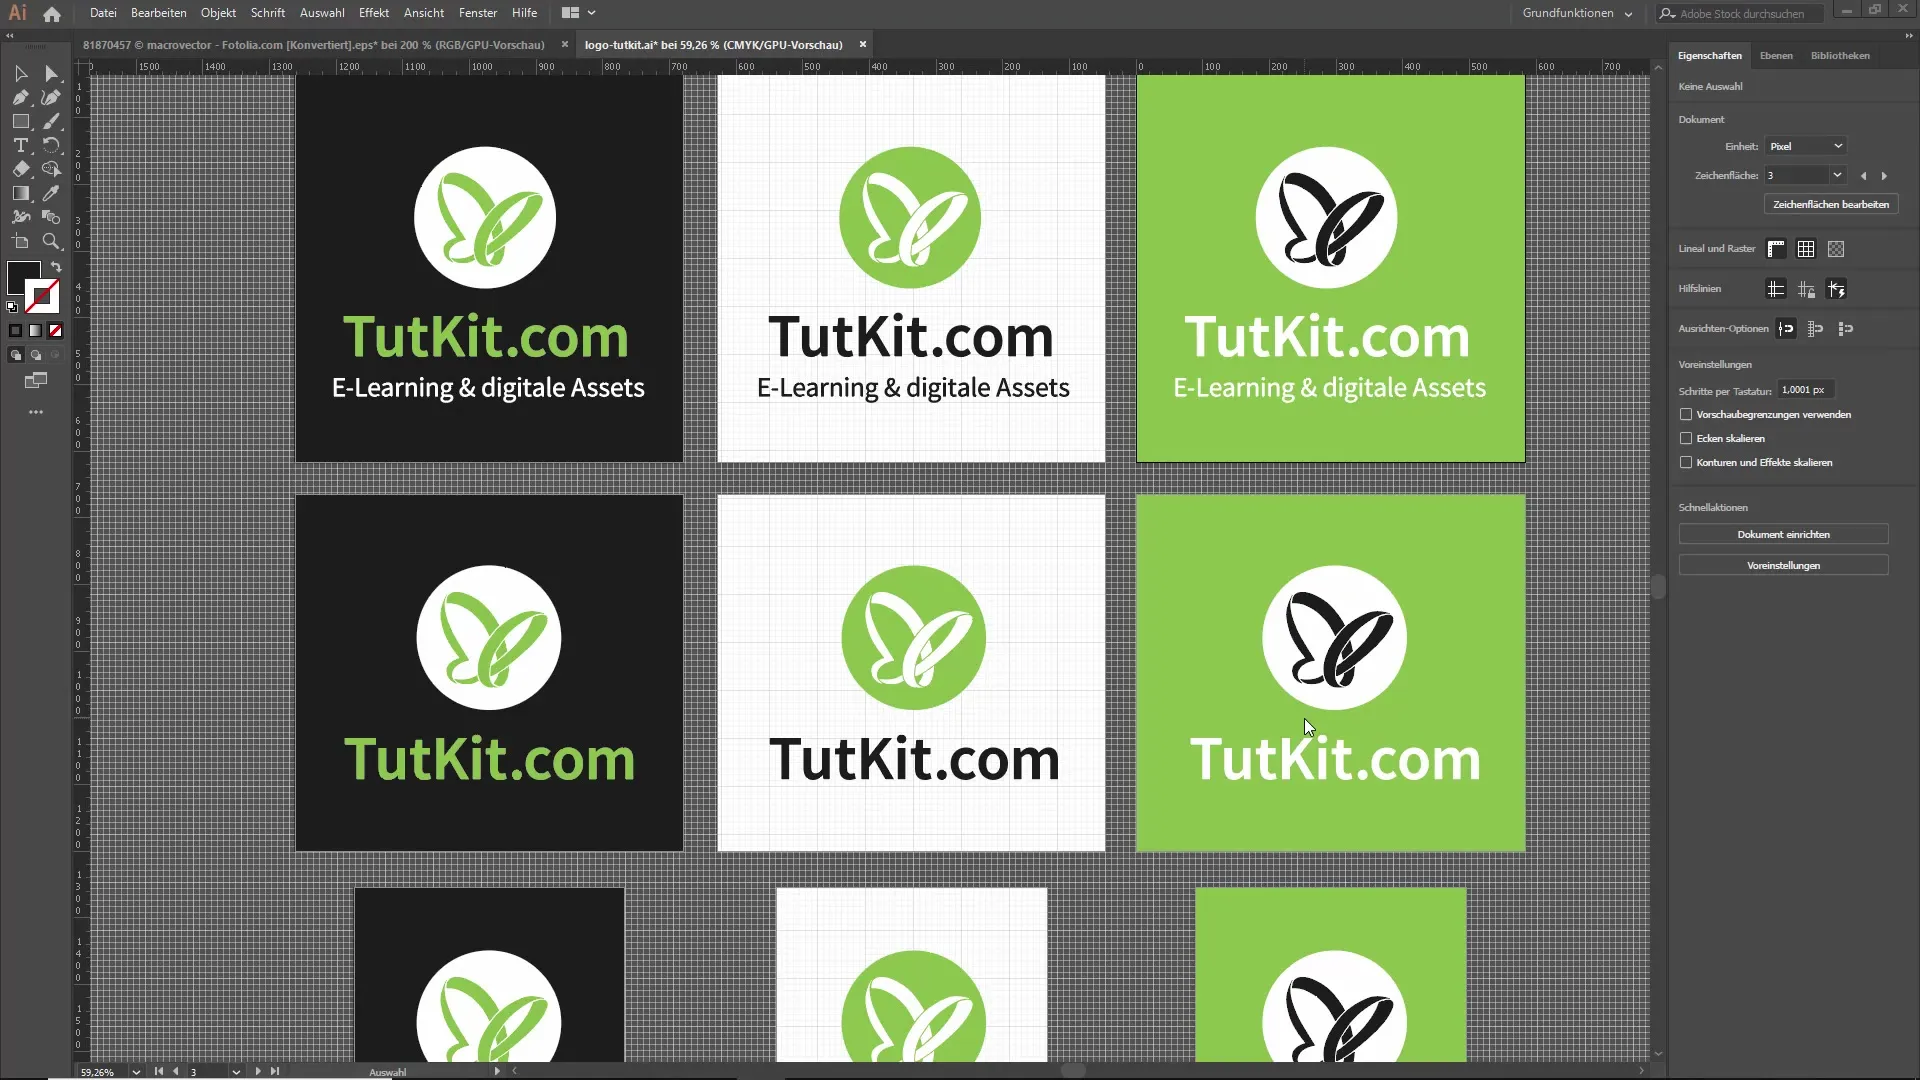This screenshot has width=1920, height=1080.
Task: Close the logo-tutkit.ai document tab
Action: pos(862,45)
